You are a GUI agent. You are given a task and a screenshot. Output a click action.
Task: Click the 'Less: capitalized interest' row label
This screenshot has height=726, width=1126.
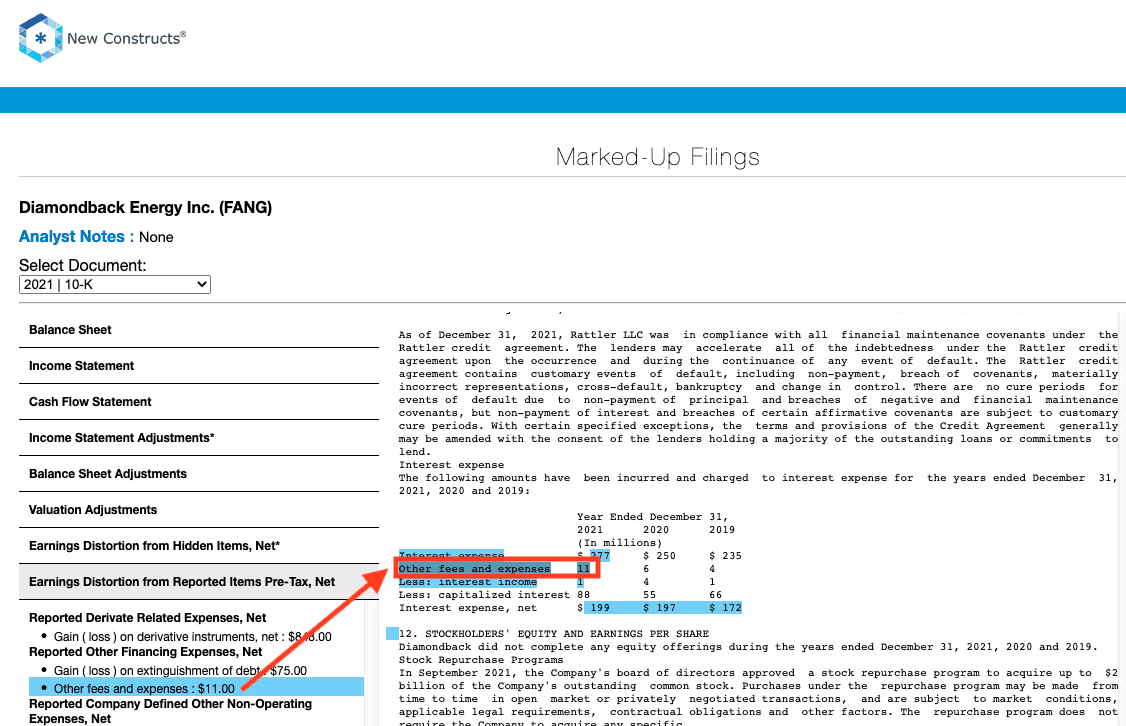coord(485,595)
